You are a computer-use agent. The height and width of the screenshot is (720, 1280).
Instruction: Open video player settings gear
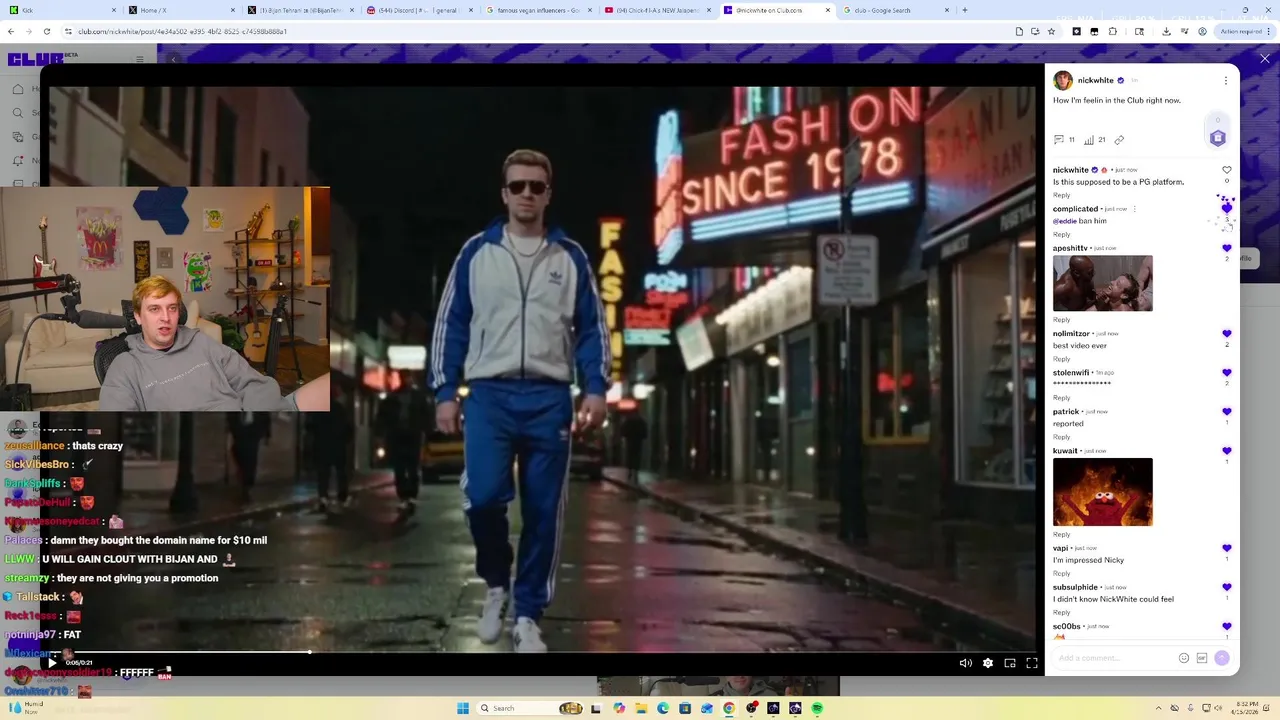(988, 663)
